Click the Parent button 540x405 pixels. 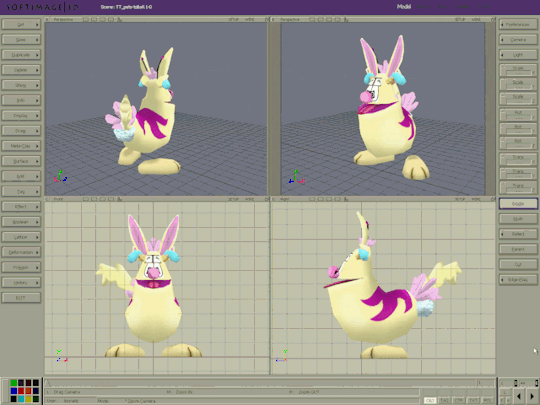[x=518, y=249]
